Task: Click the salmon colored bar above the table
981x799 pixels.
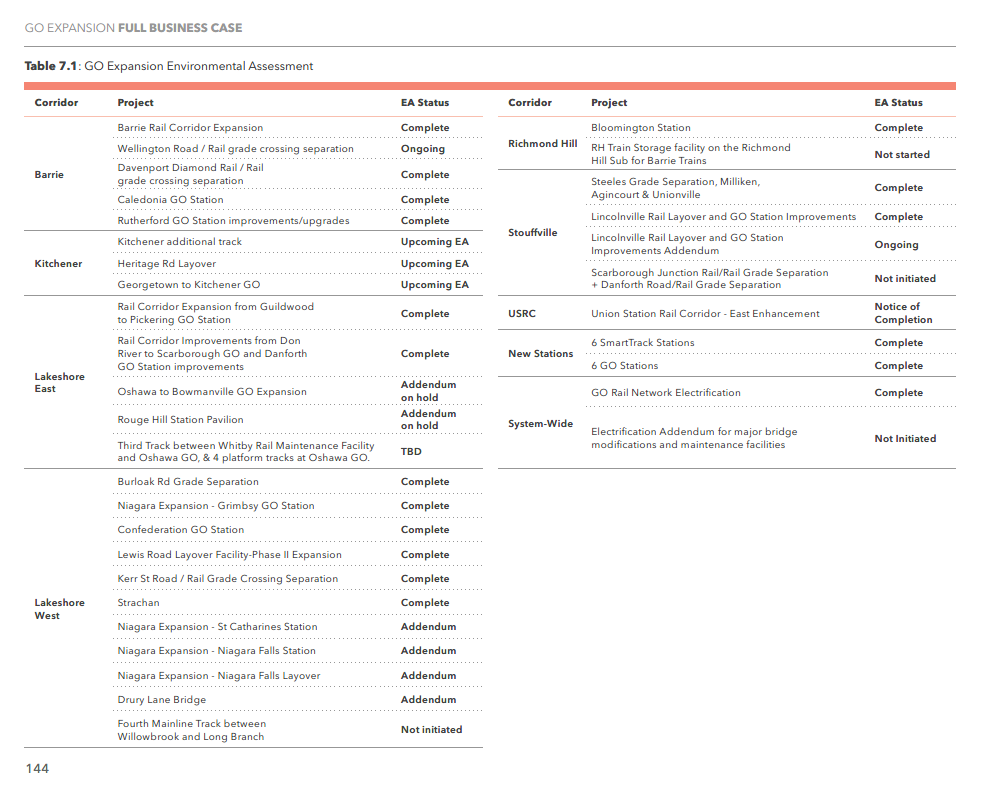Action: tap(490, 86)
